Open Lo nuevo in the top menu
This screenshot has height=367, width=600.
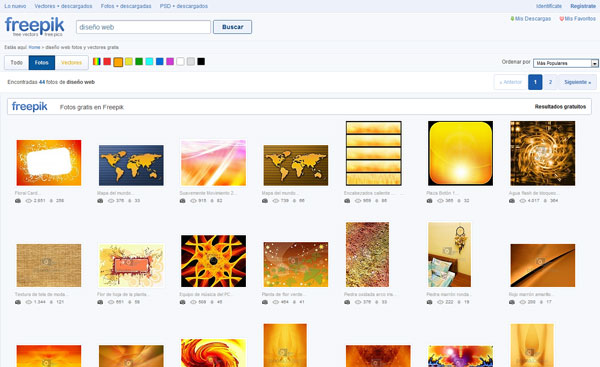[15, 6]
